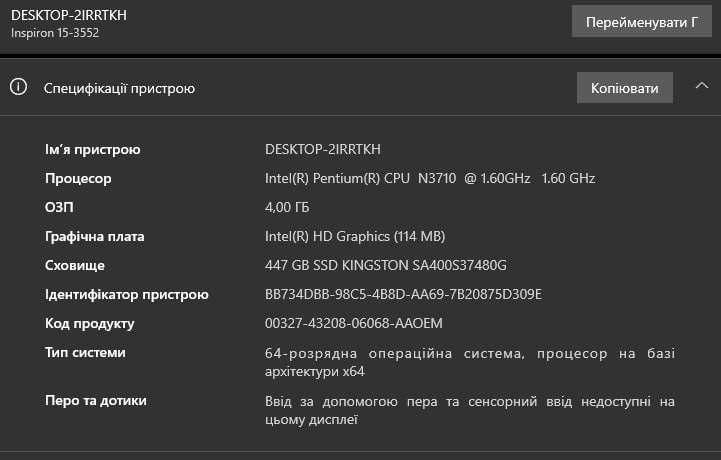Screen dimensions: 721x460
Task: Select the Intel(R) Pentium(R) CPU N3710 value
Action: (430, 178)
